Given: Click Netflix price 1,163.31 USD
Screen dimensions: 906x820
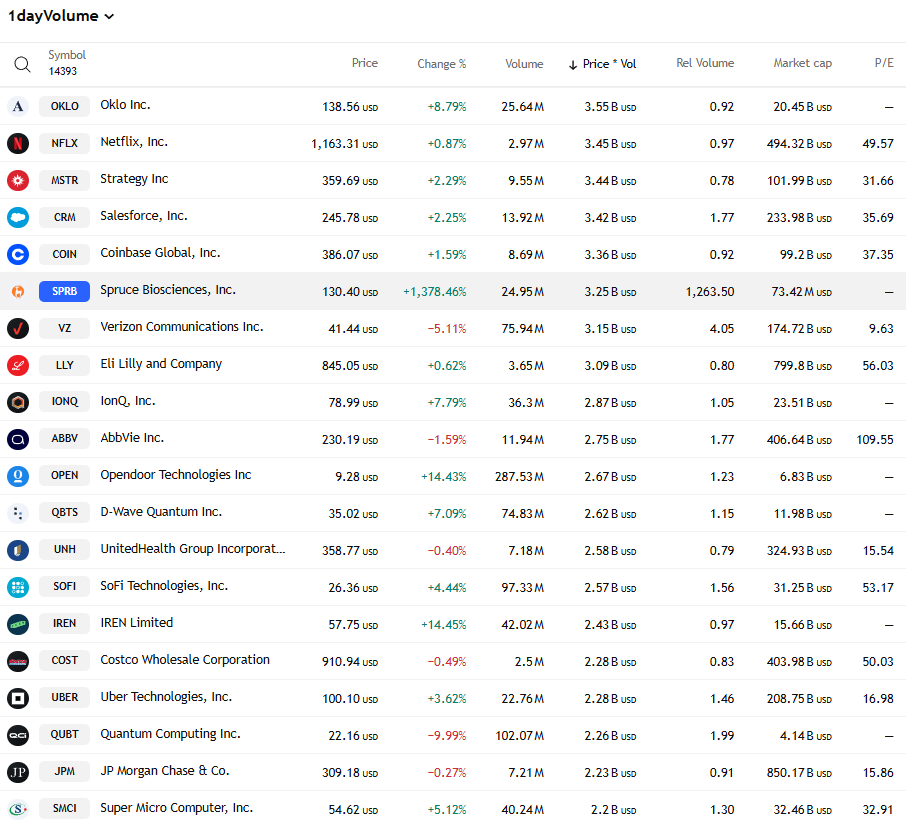Looking at the screenshot, I should coord(344,144).
